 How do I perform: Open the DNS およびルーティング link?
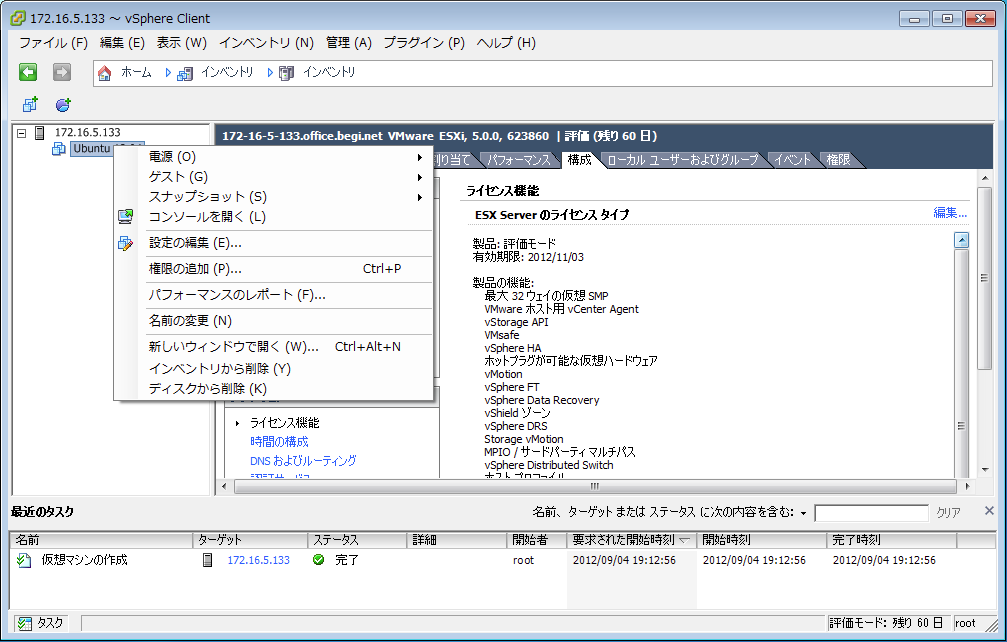pyautogui.click(x=303, y=460)
